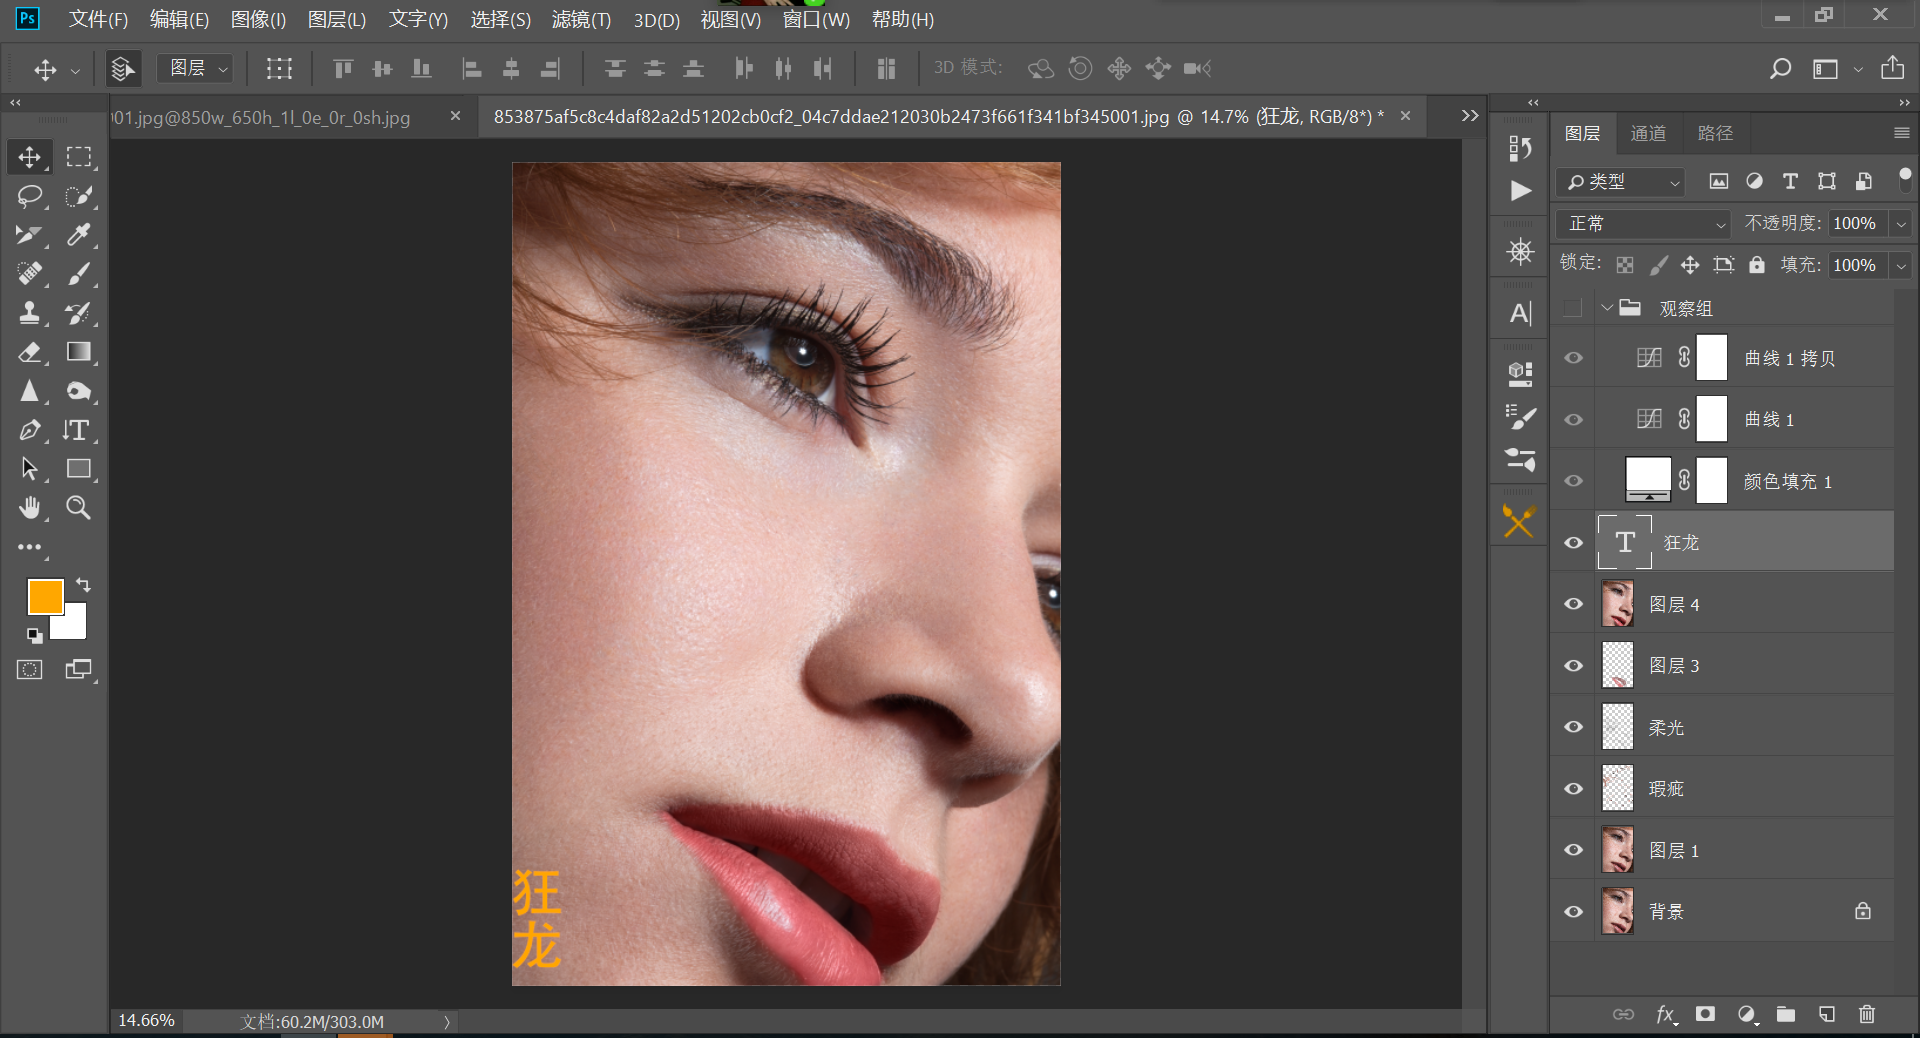Toggle visibility of 曲线 1 拷贝
1920x1038 pixels.
(1573, 358)
